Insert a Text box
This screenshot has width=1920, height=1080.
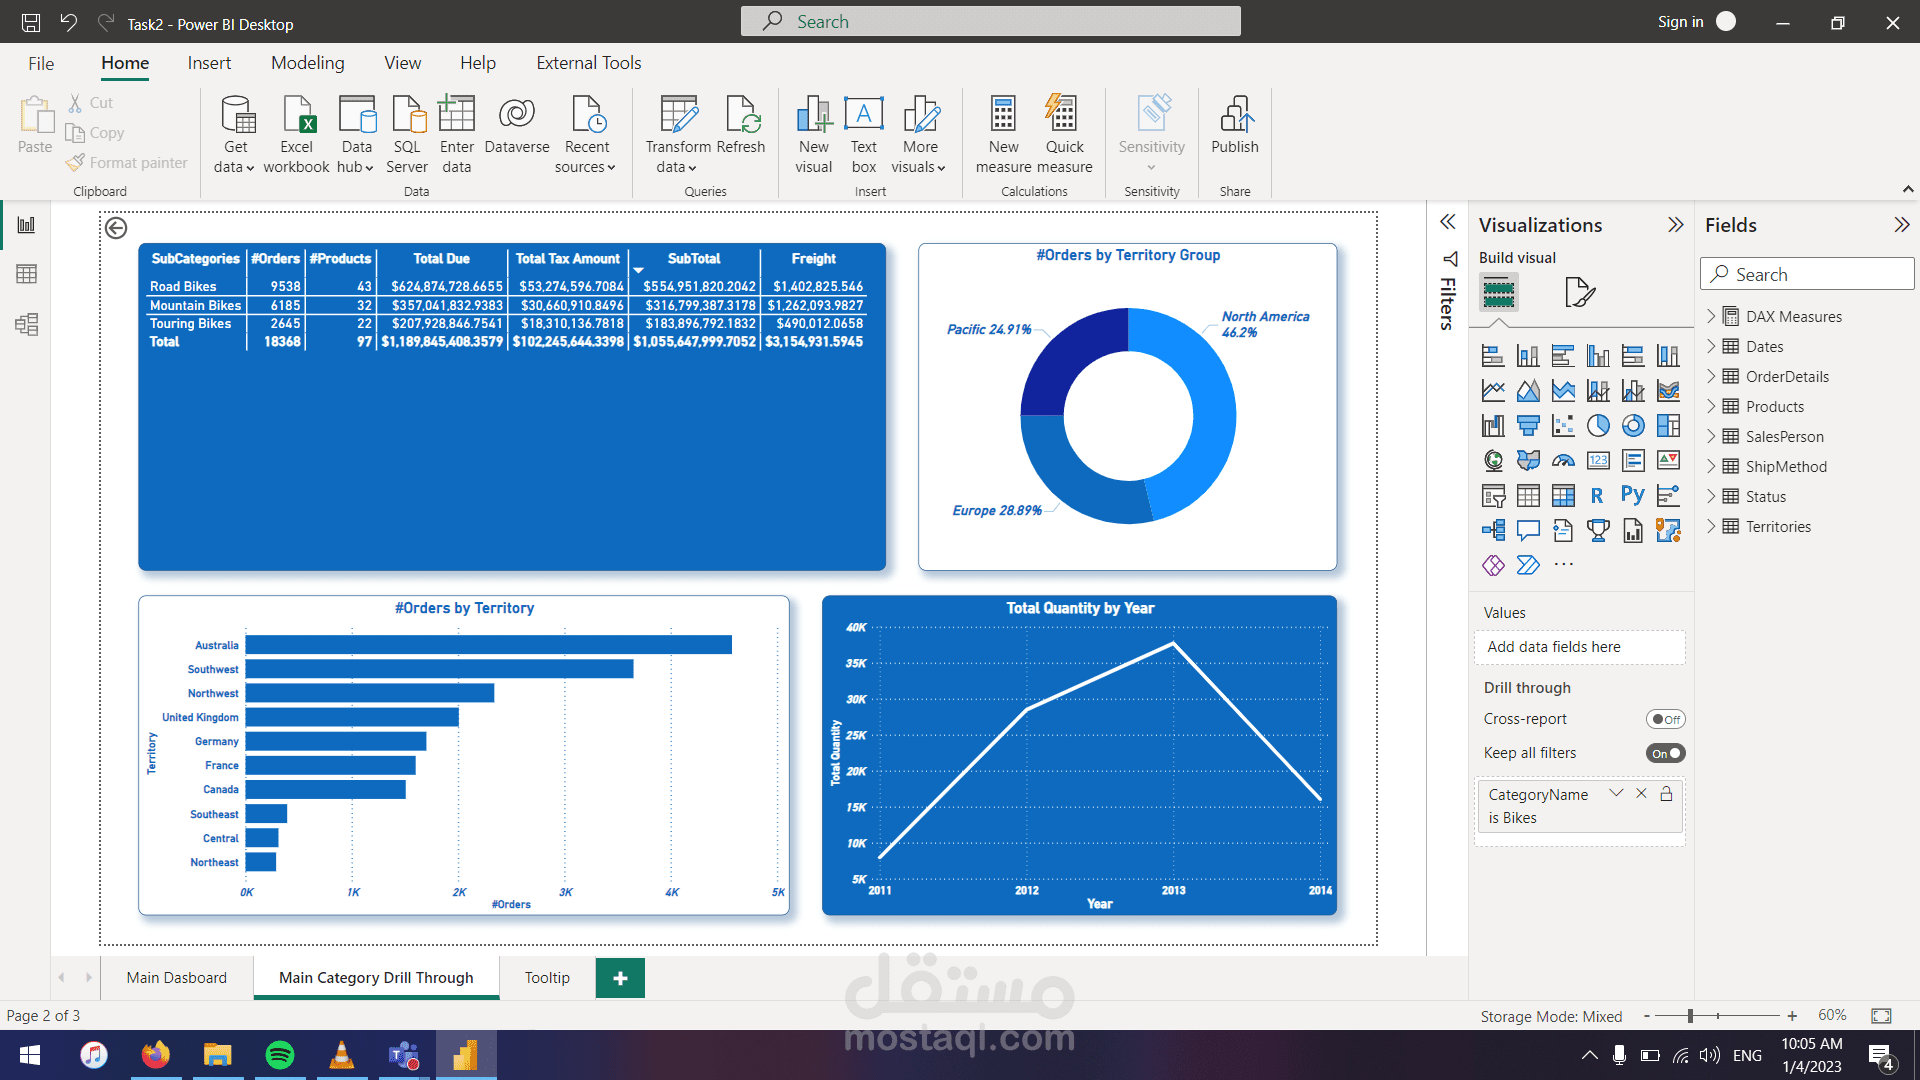point(864,135)
